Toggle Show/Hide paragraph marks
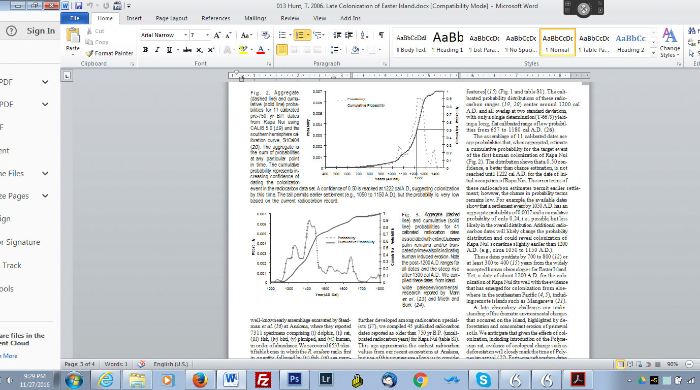The height and width of the screenshot is (390, 700). pyautogui.click(x=381, y=35)
